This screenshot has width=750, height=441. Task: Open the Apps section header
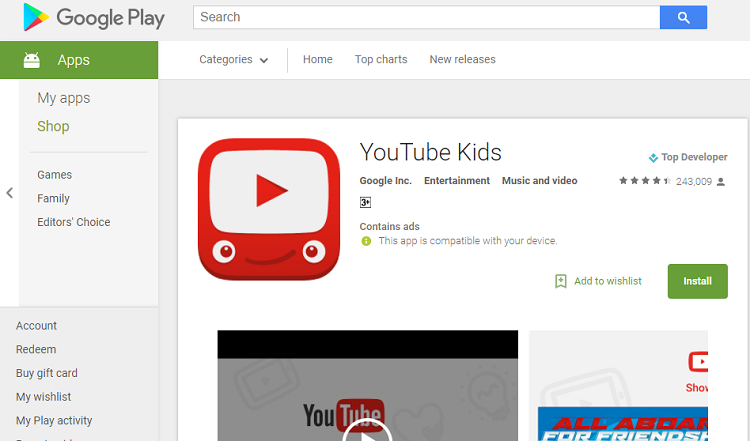(x=79, y=60)
